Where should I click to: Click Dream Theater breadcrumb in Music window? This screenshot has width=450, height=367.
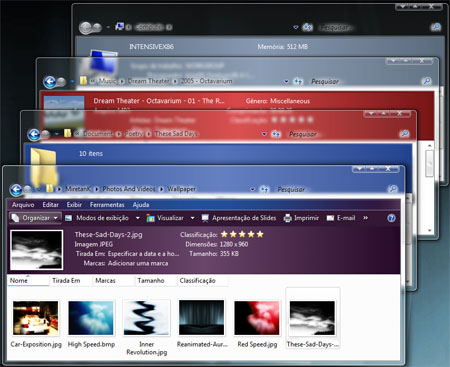pos(148,81)
